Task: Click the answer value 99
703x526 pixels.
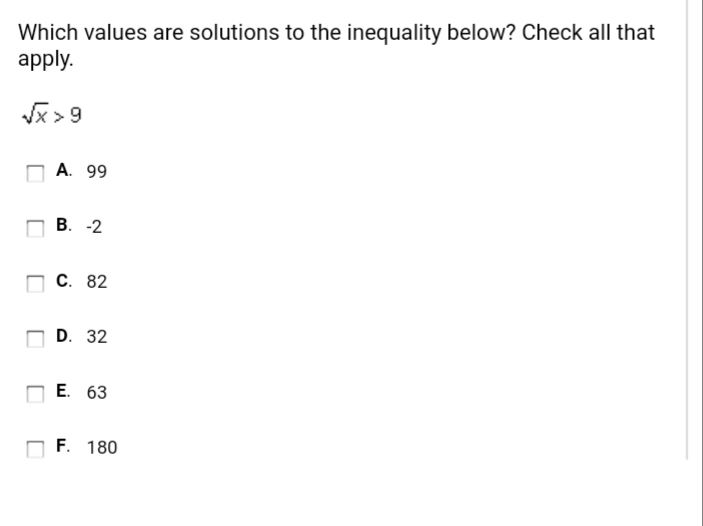Action: (97, 172)
